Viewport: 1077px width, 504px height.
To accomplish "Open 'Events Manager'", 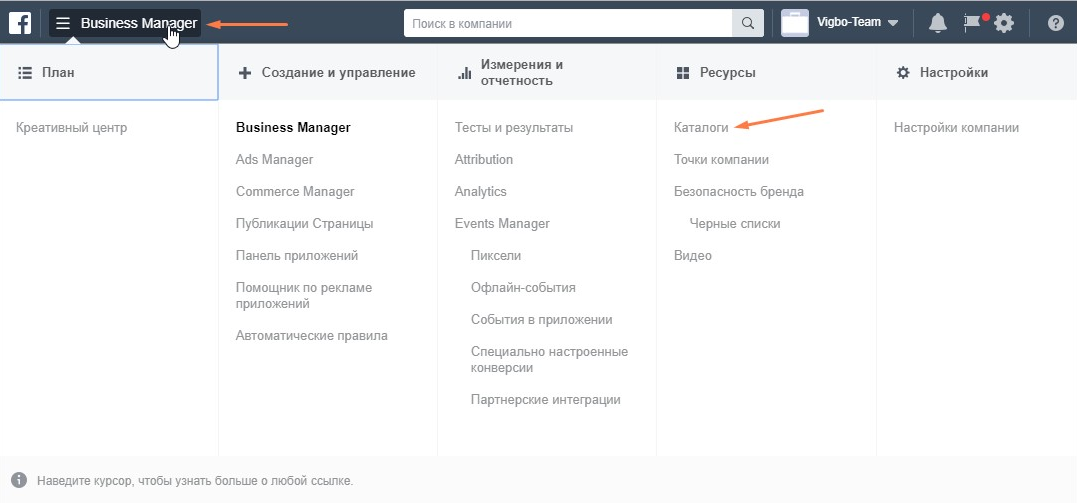I will coord(502,224).
